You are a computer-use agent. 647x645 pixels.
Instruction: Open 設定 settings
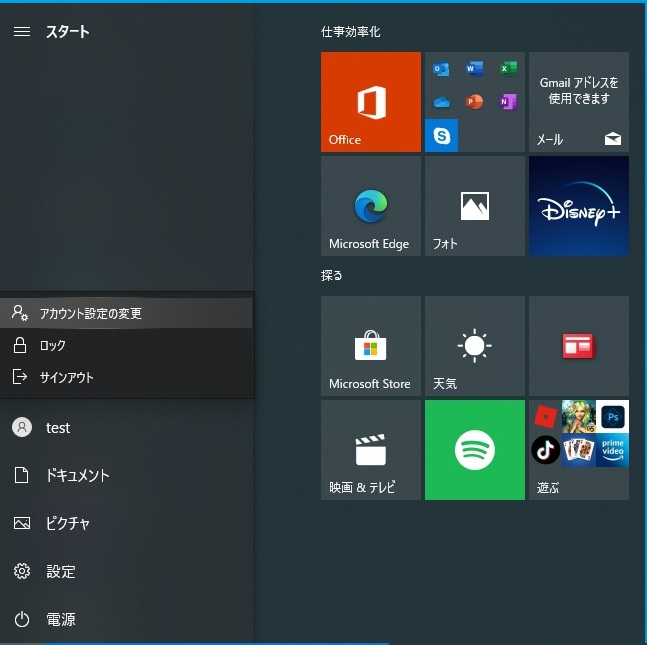pyautogui.click(x=126, y=571)
